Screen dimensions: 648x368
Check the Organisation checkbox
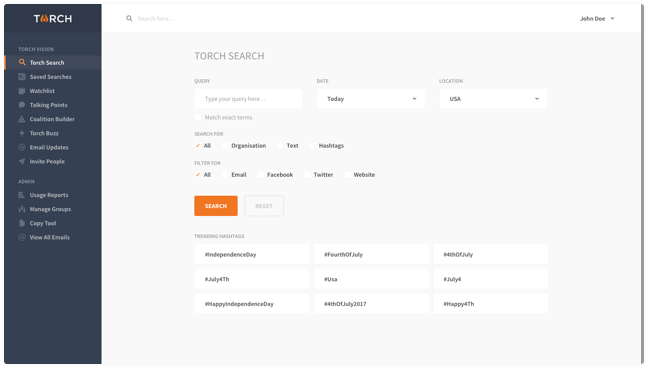pyautogui.click(x=225, y=146)
